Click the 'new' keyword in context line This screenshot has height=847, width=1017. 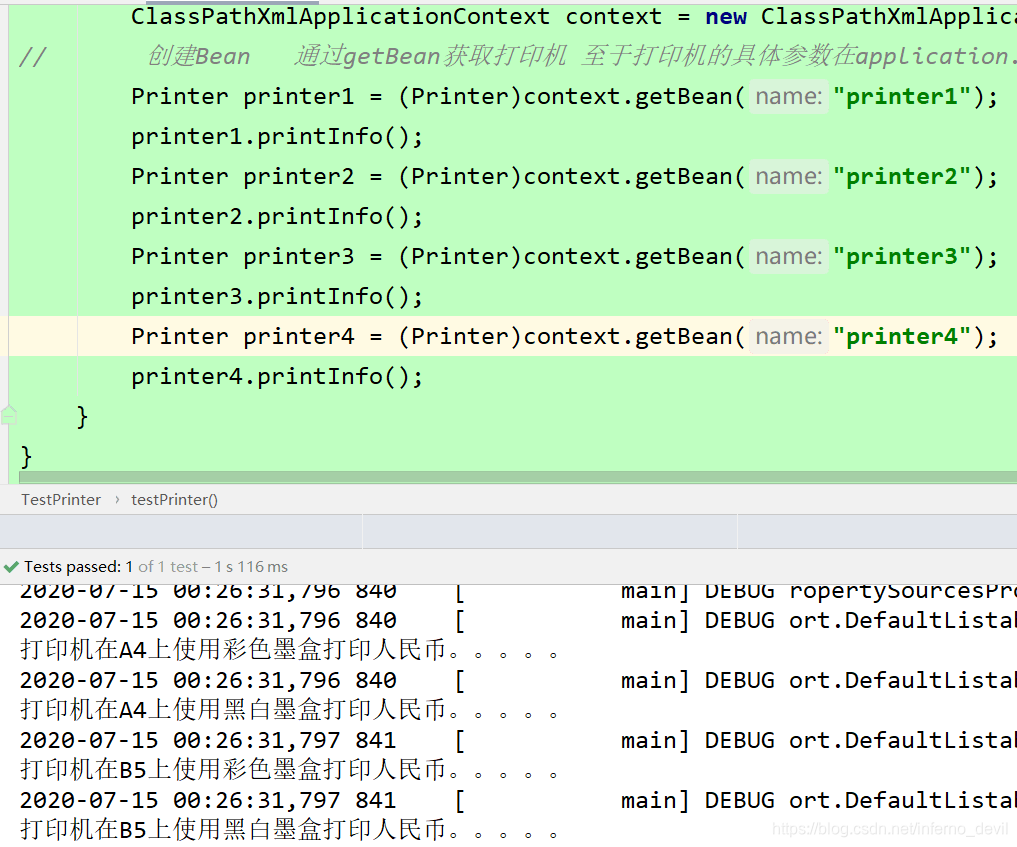coord(726,17)
